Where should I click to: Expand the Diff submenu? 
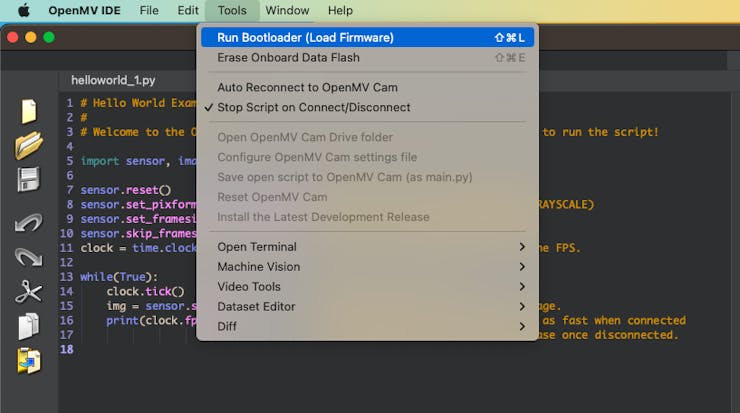(x=367, y=326)
